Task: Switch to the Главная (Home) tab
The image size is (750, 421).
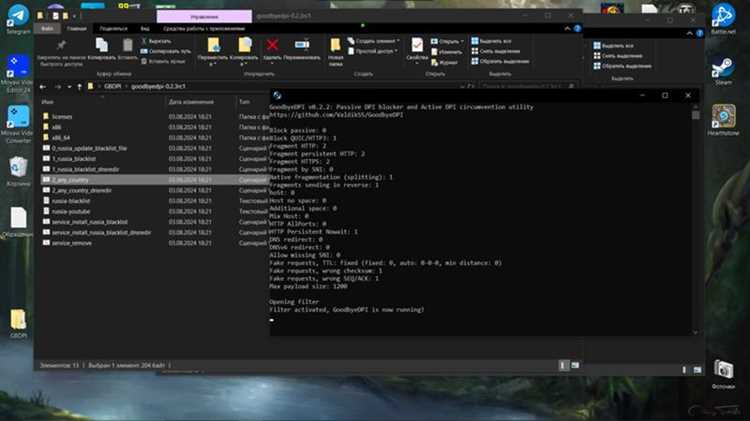Action: (x=77, y=29)
